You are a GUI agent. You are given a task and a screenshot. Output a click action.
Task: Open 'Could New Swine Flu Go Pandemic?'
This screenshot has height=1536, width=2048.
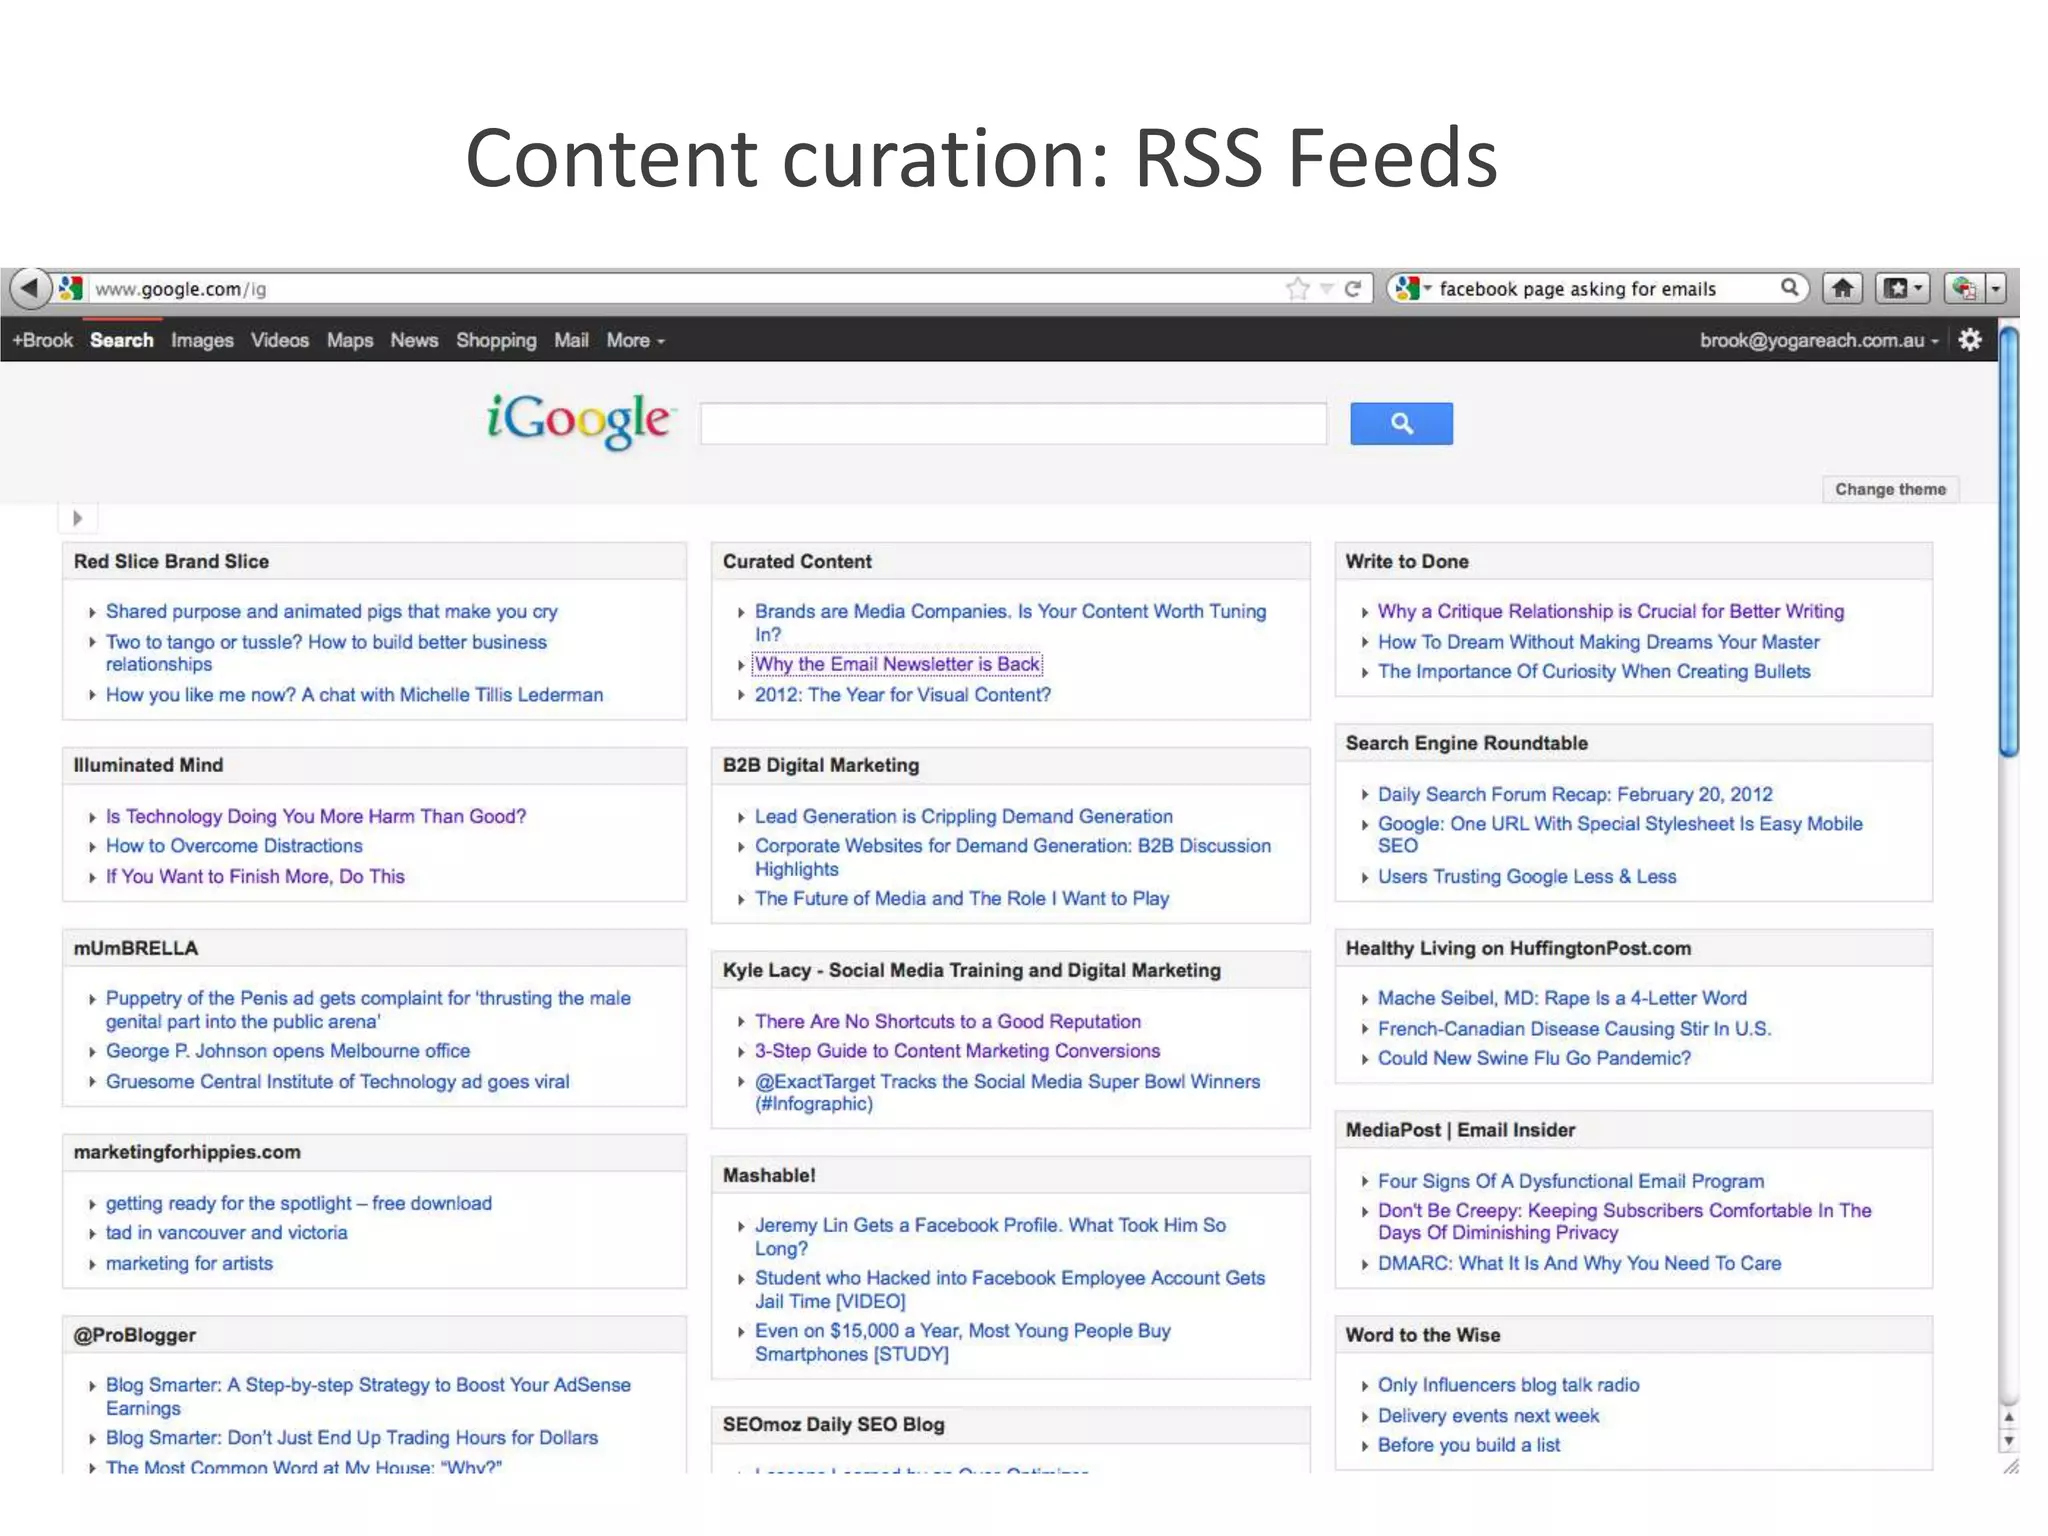point(1535,1058)
